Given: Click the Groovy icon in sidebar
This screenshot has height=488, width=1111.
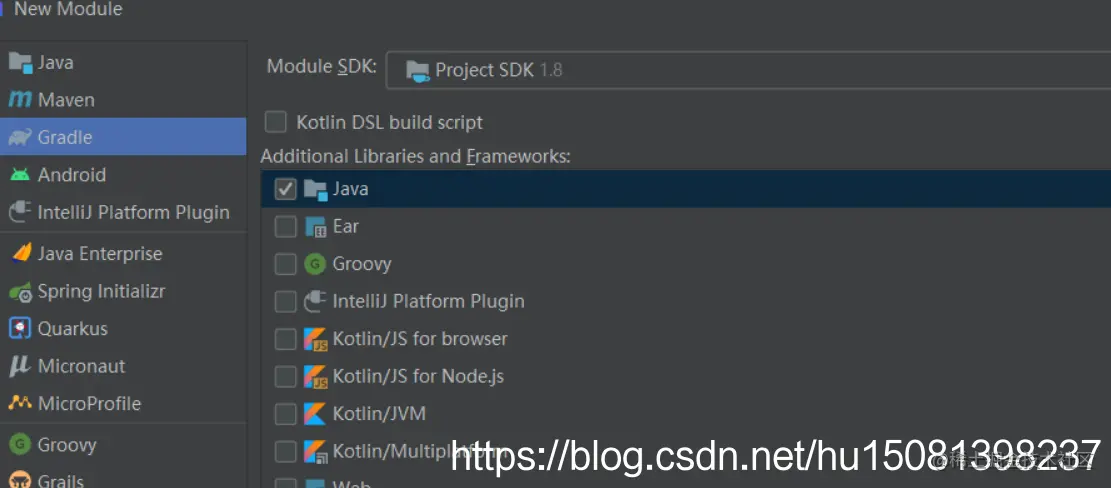Looking at the screenshot, I should tap(20, 444).
